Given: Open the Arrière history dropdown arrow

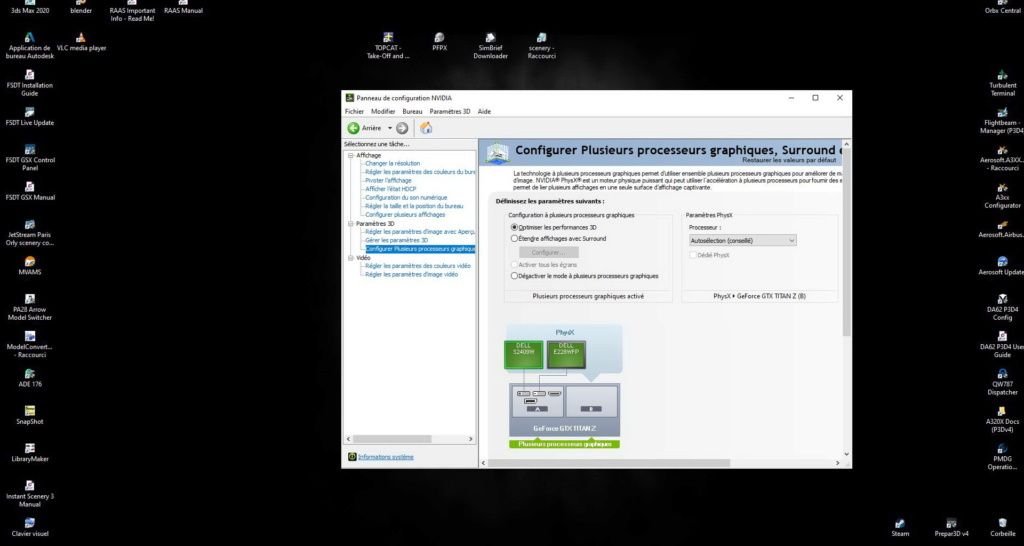Looking at the screenshot, I should pos(390,128).
